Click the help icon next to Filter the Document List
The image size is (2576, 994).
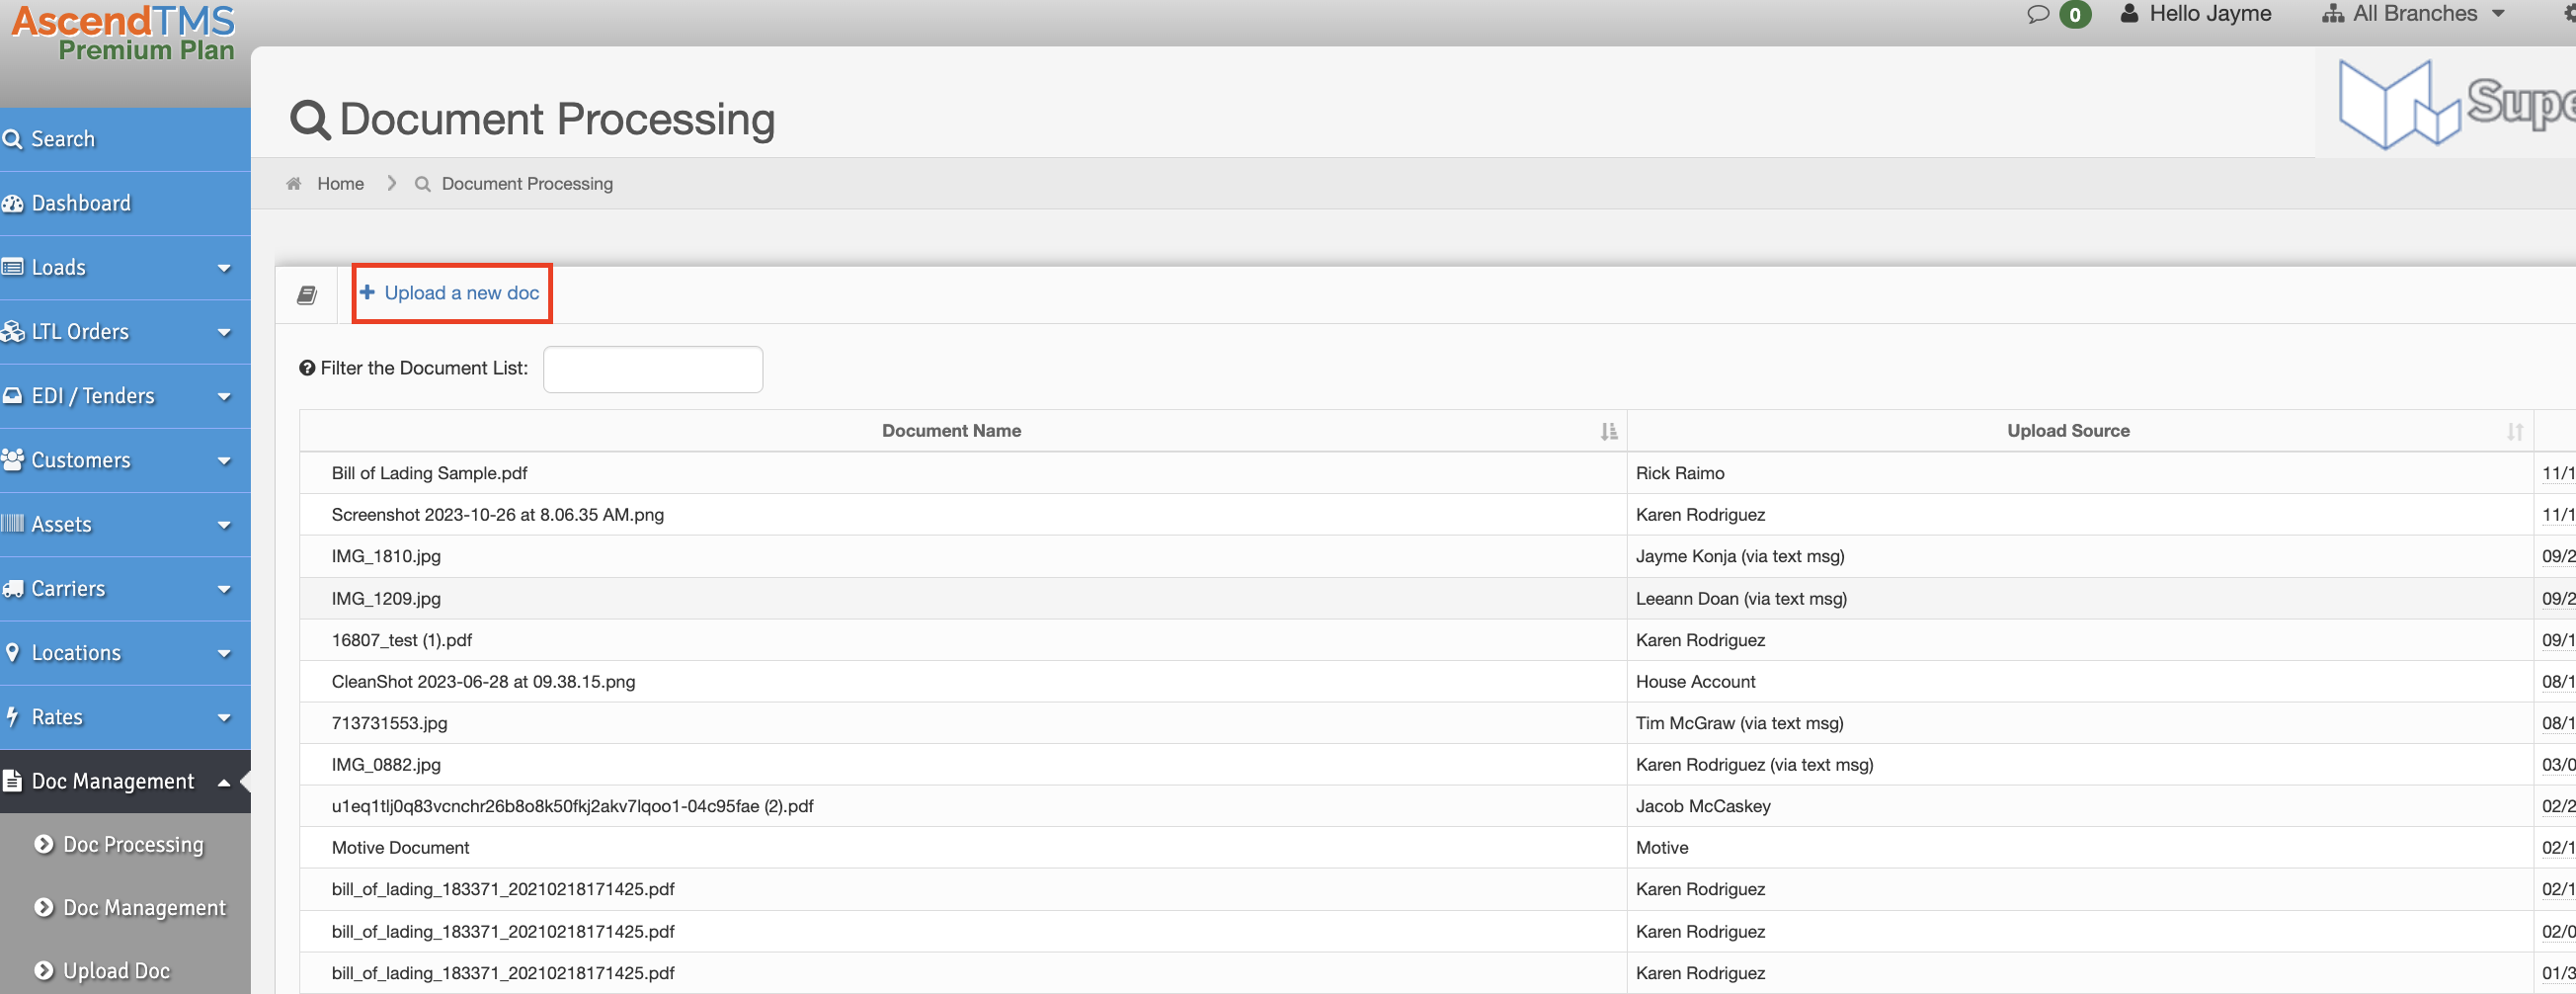[307, 368]
